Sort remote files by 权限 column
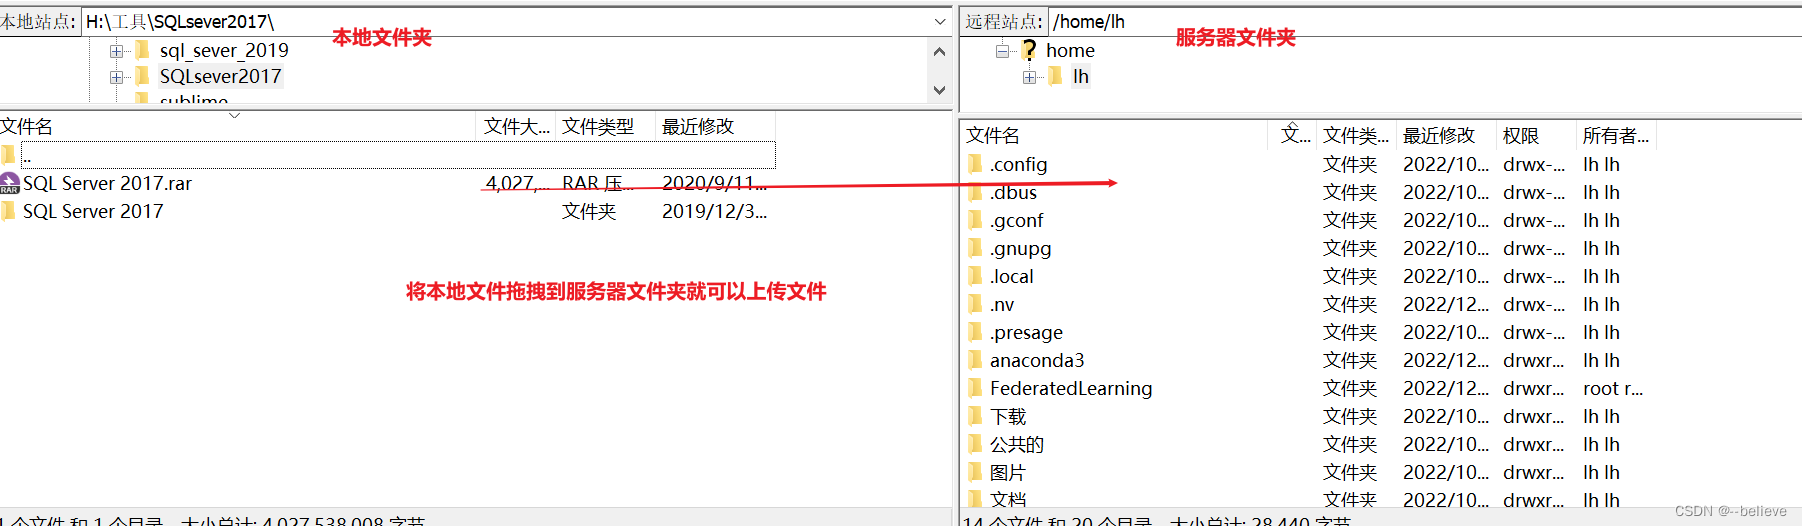The image size is (1802, 526). pos(1535,135)
